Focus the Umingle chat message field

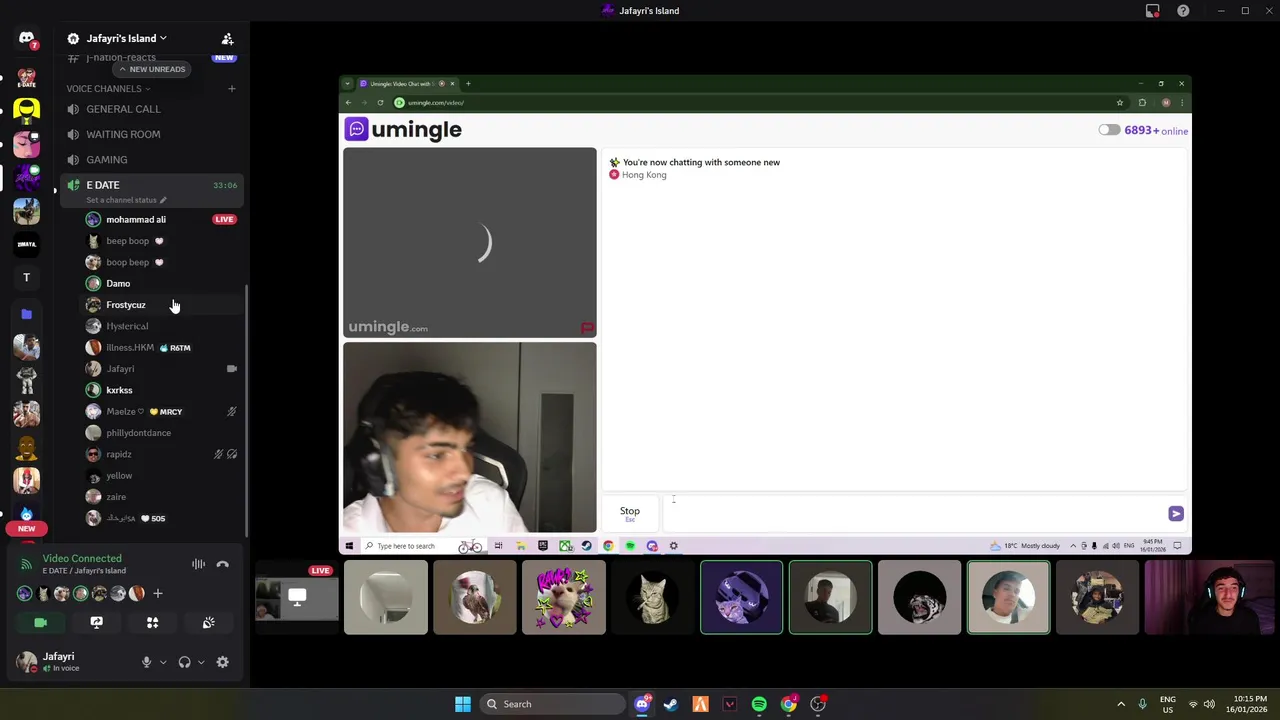point(912,513)
